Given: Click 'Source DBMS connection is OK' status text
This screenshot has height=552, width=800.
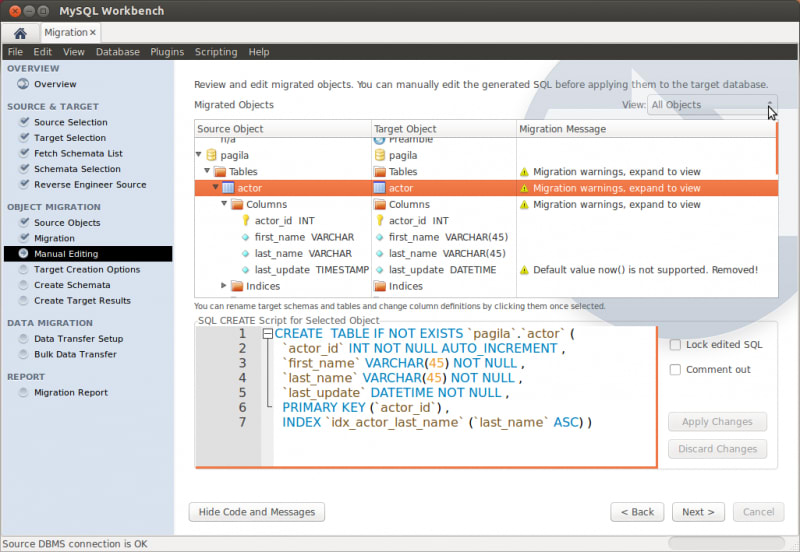Looking at the screenshot, I should 75,544.
